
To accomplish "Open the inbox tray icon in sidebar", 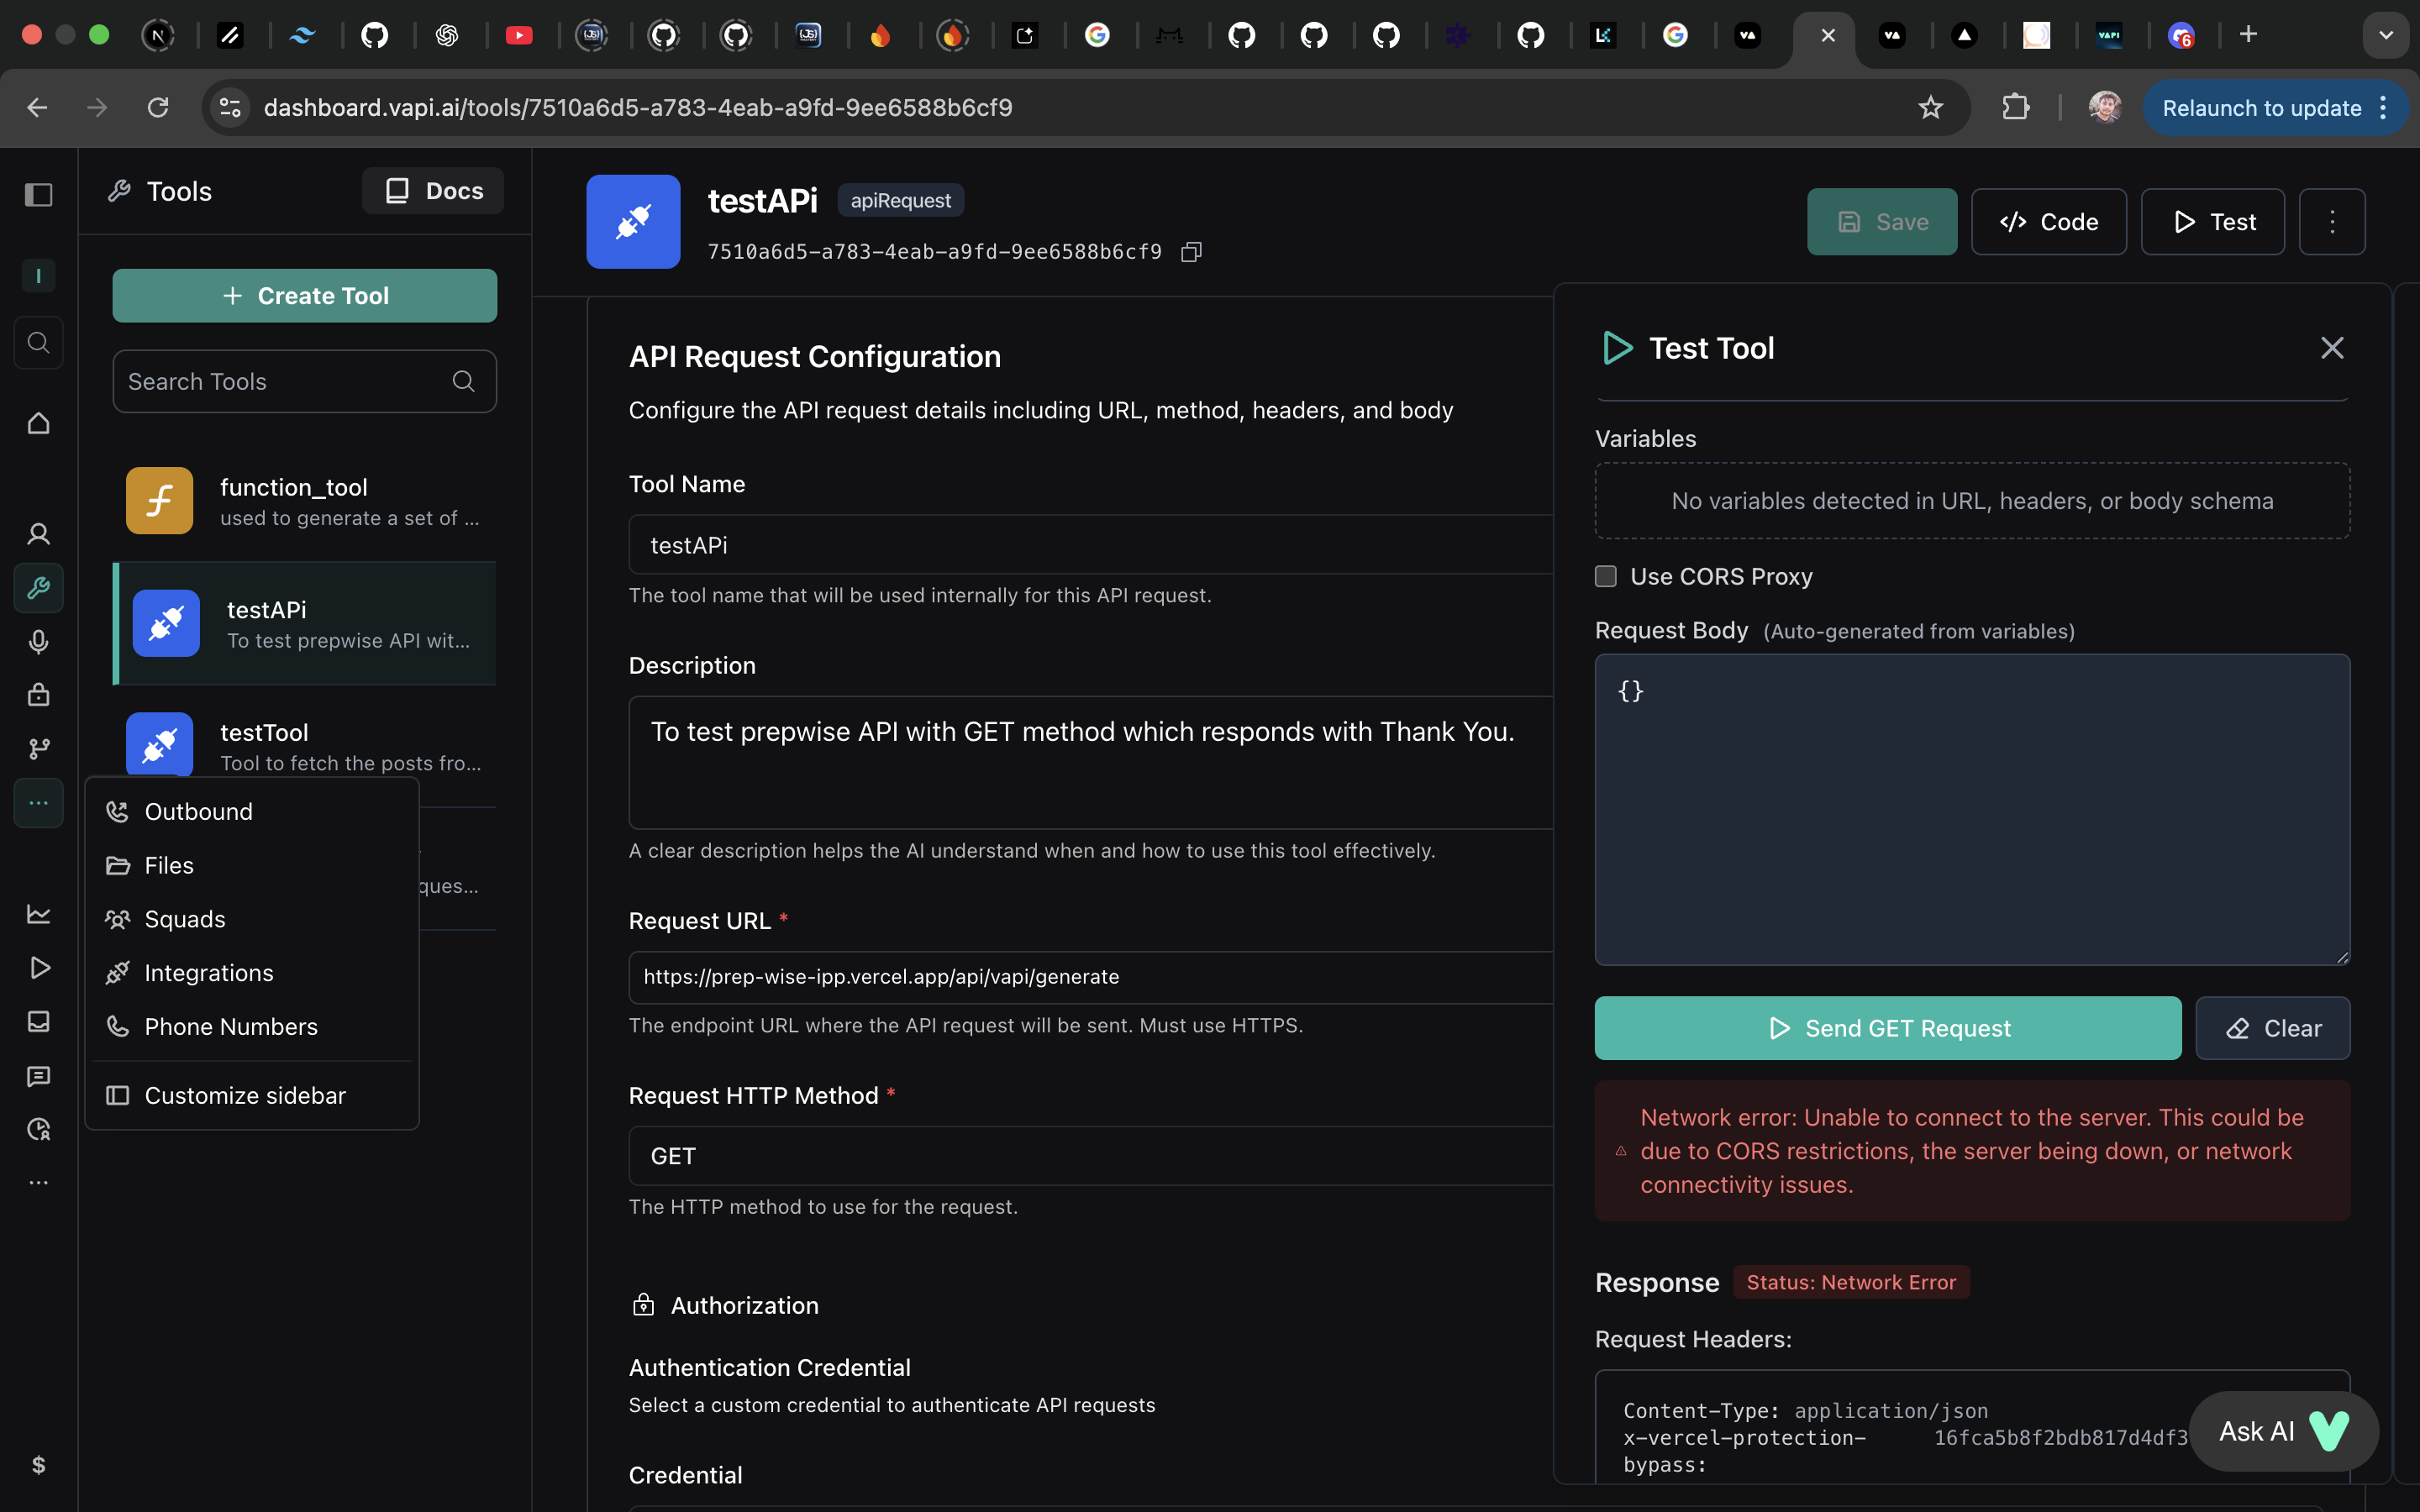I will (x=38, y=1021).
